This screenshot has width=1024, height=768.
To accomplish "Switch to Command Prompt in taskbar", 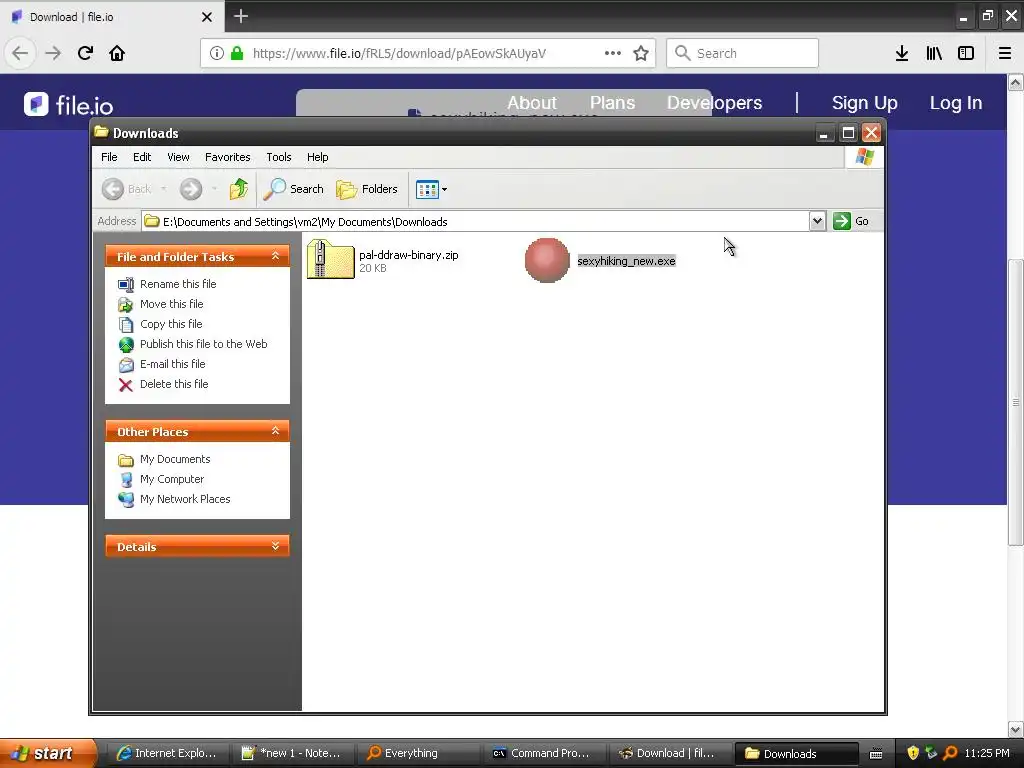I will coord(543,754).
